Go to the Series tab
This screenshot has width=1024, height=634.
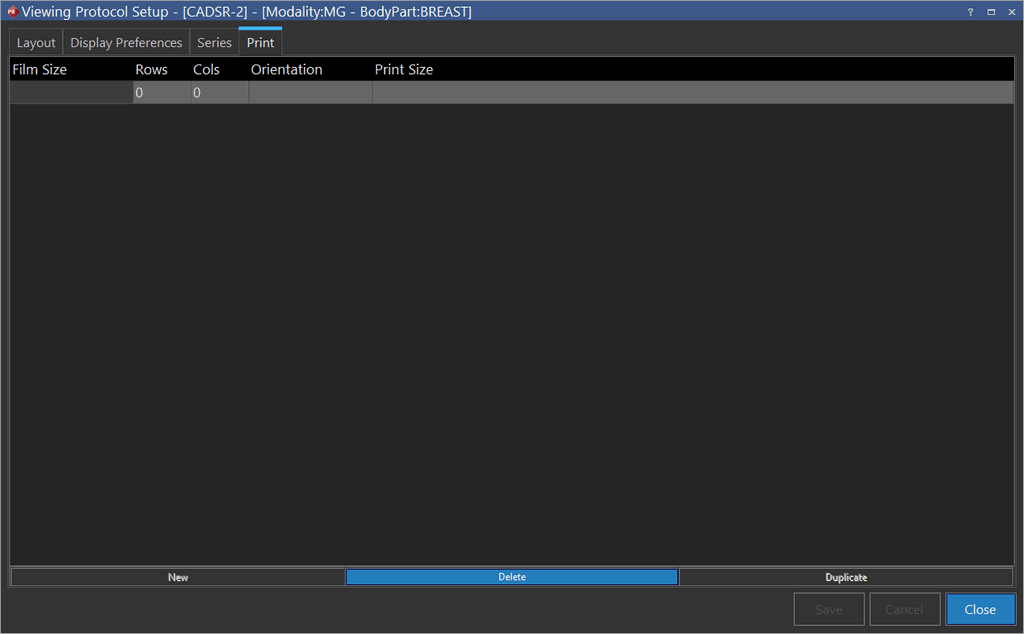tap(214, 43)
